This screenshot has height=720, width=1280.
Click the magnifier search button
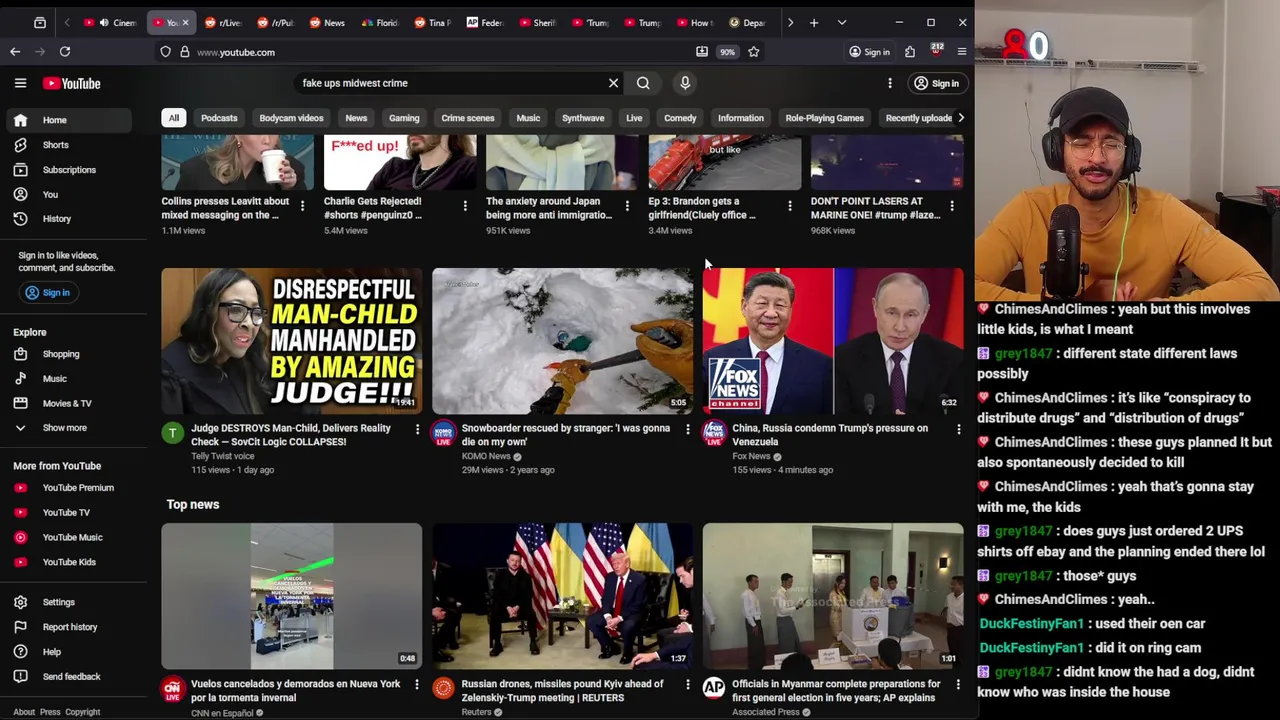[643, 83]
